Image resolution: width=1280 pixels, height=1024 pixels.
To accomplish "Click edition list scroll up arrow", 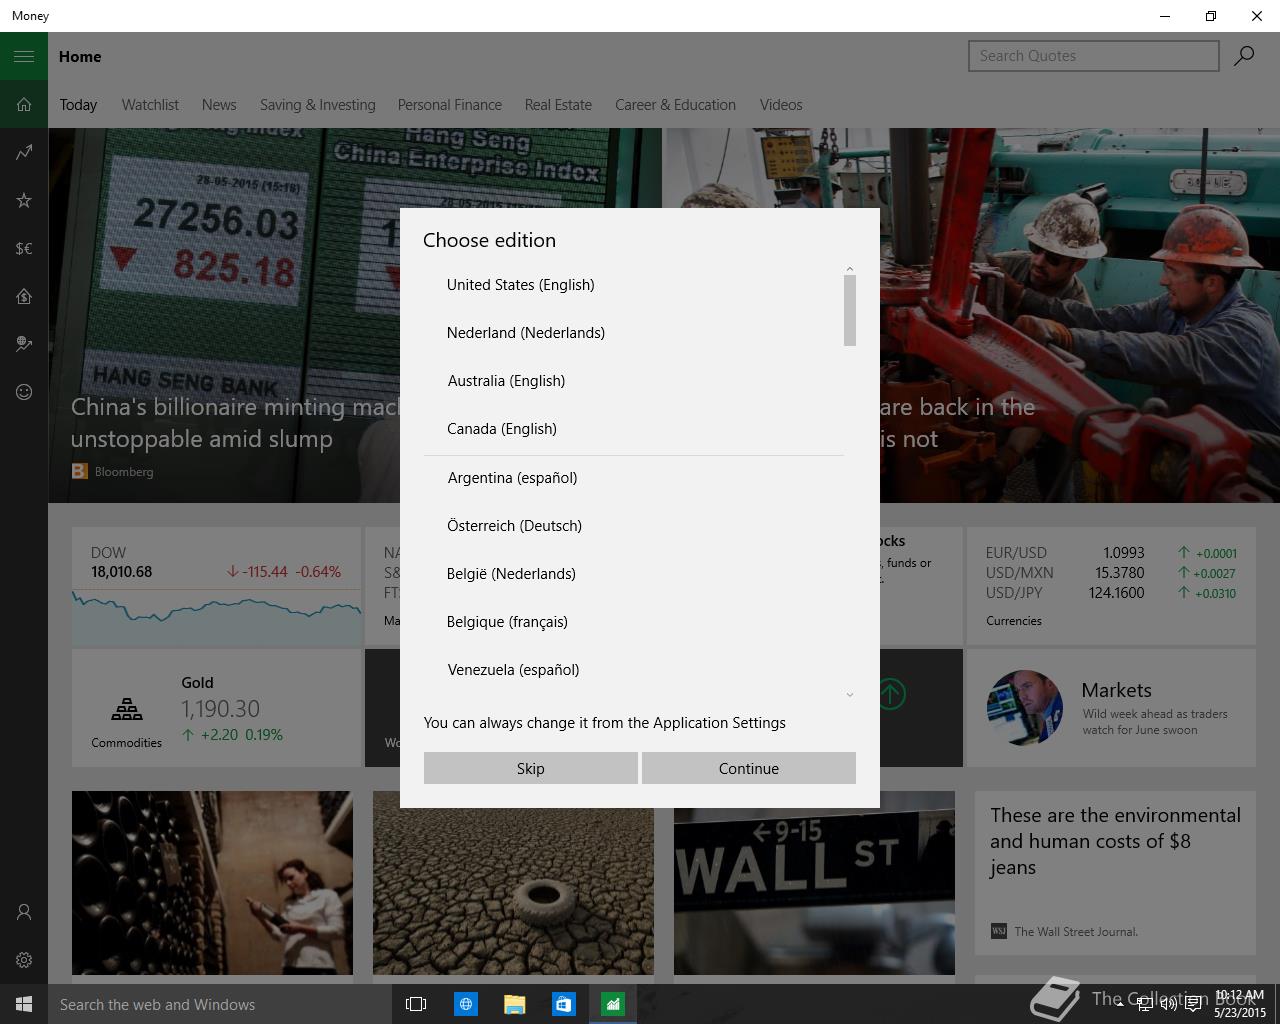I will [850, 268].
